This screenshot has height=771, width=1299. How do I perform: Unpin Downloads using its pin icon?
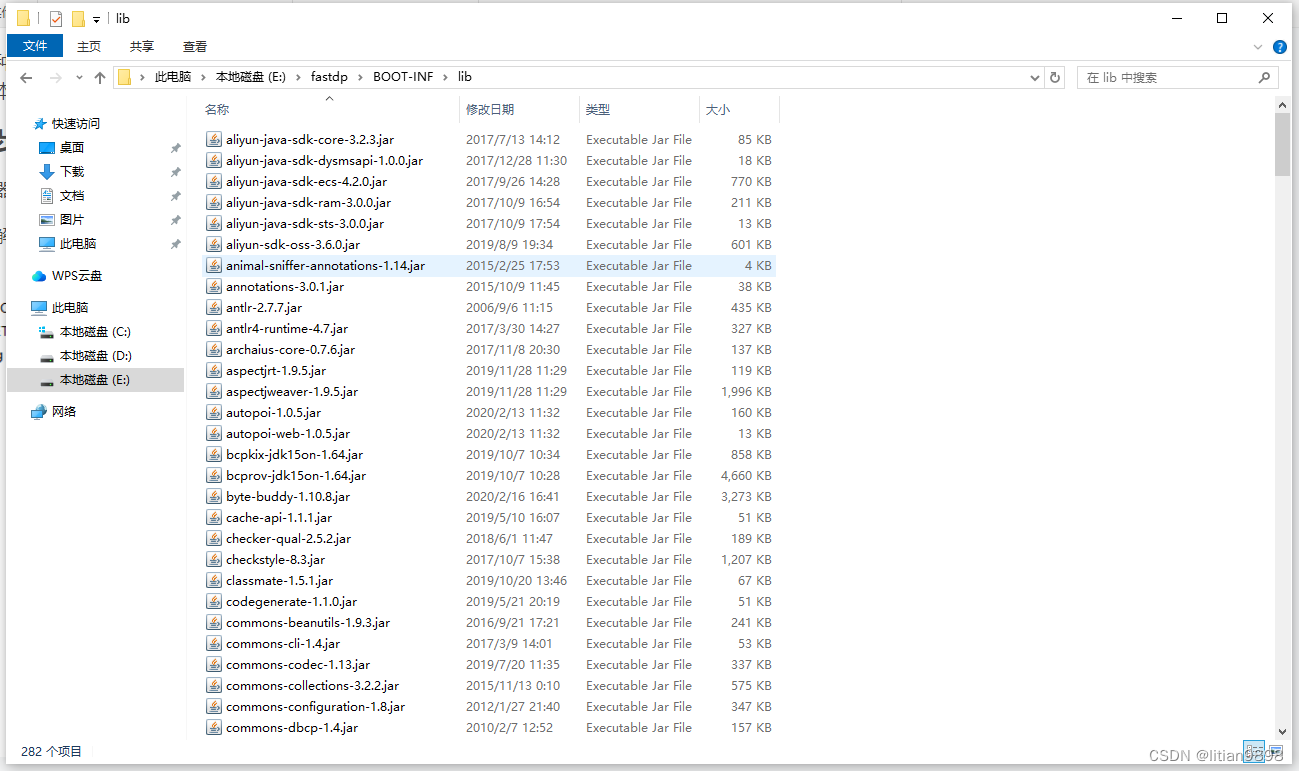tap(176, 172)
